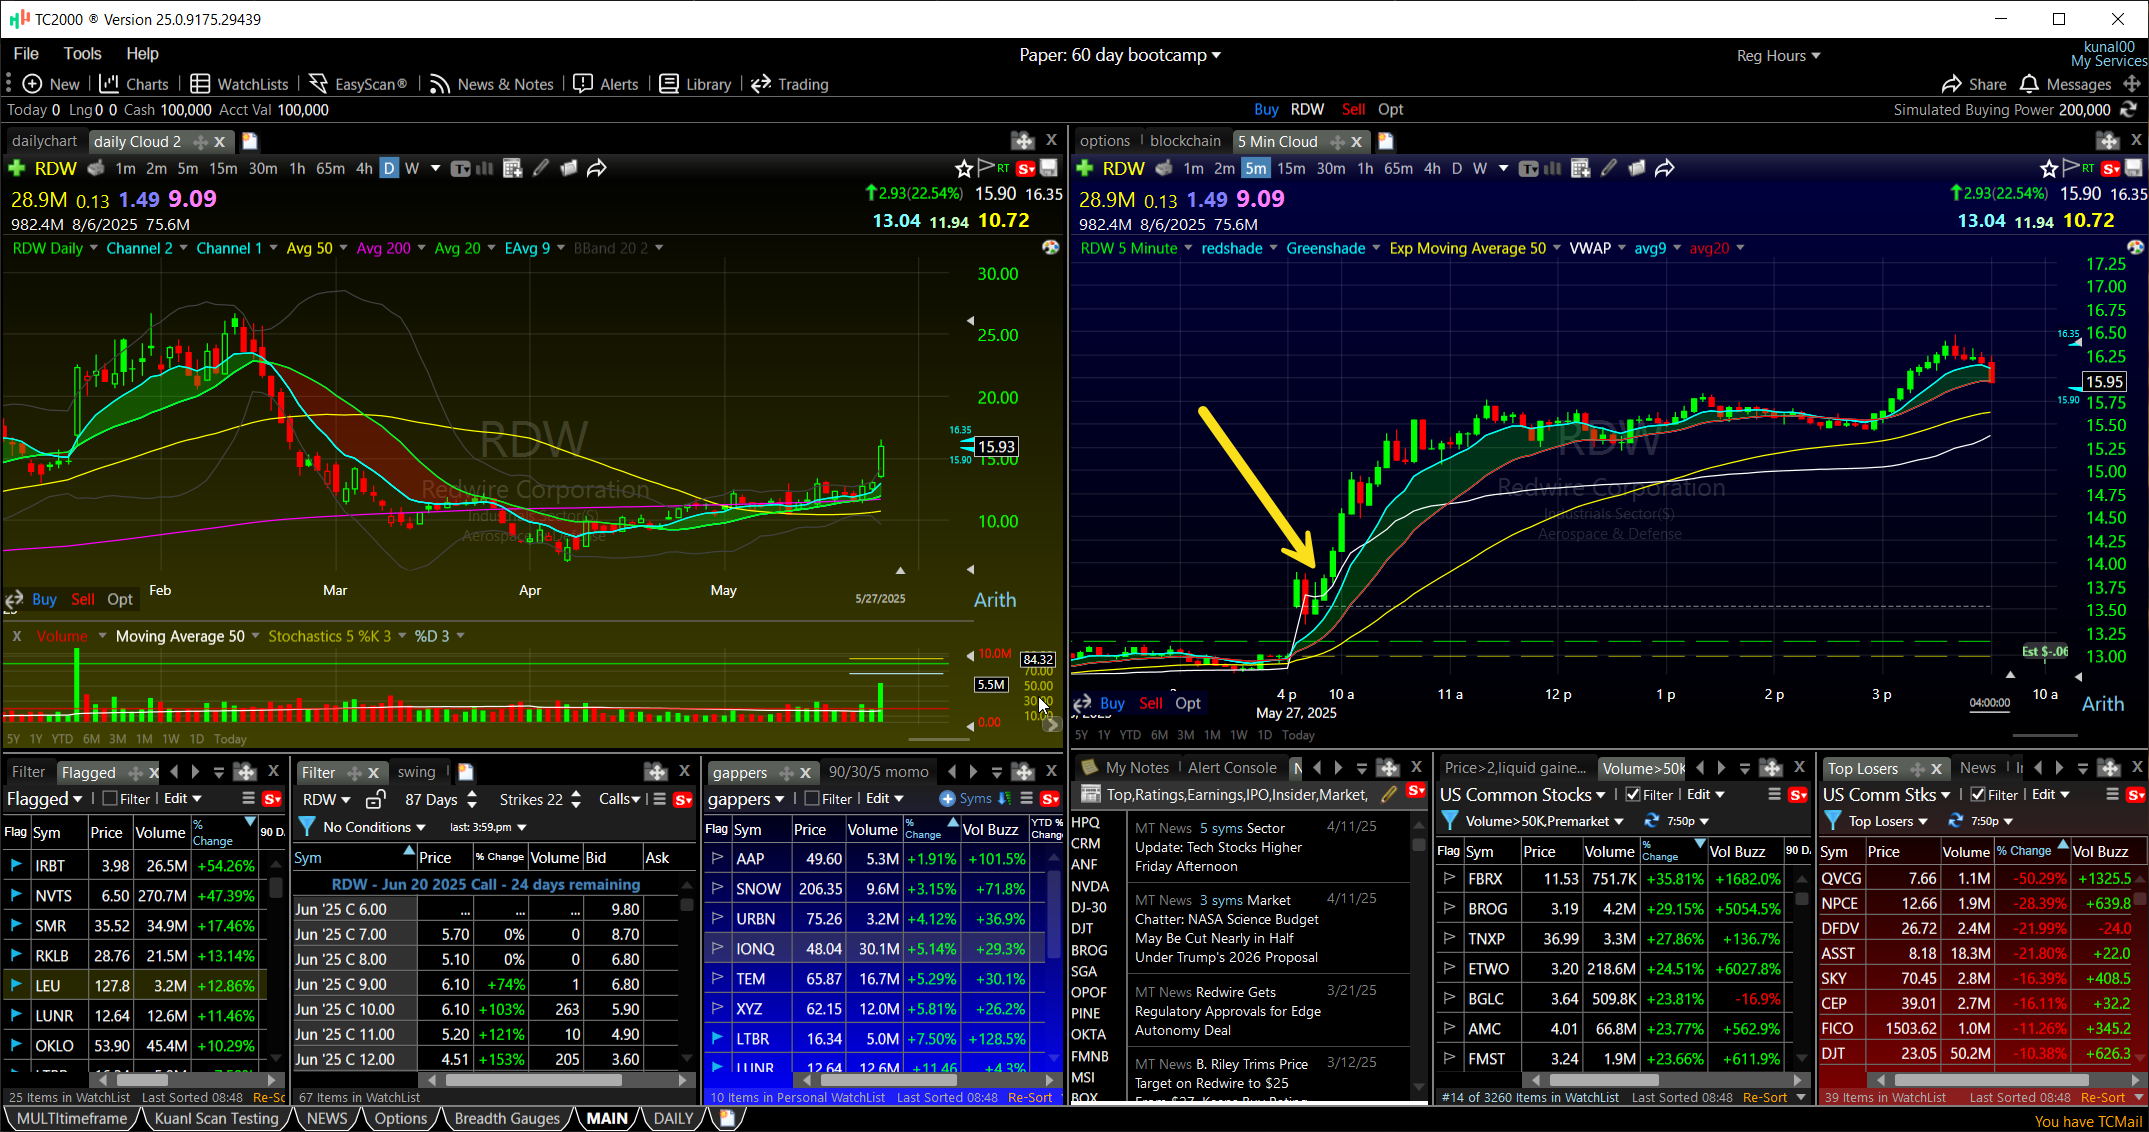Favorite the daily chart using the star icon

click(964, 169)
